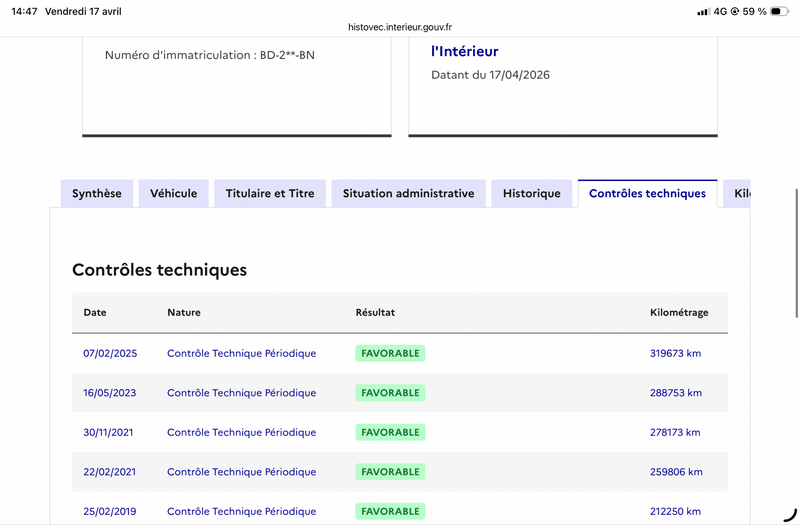Tap the cellular signal strength icon

click(x=704, y=11)
